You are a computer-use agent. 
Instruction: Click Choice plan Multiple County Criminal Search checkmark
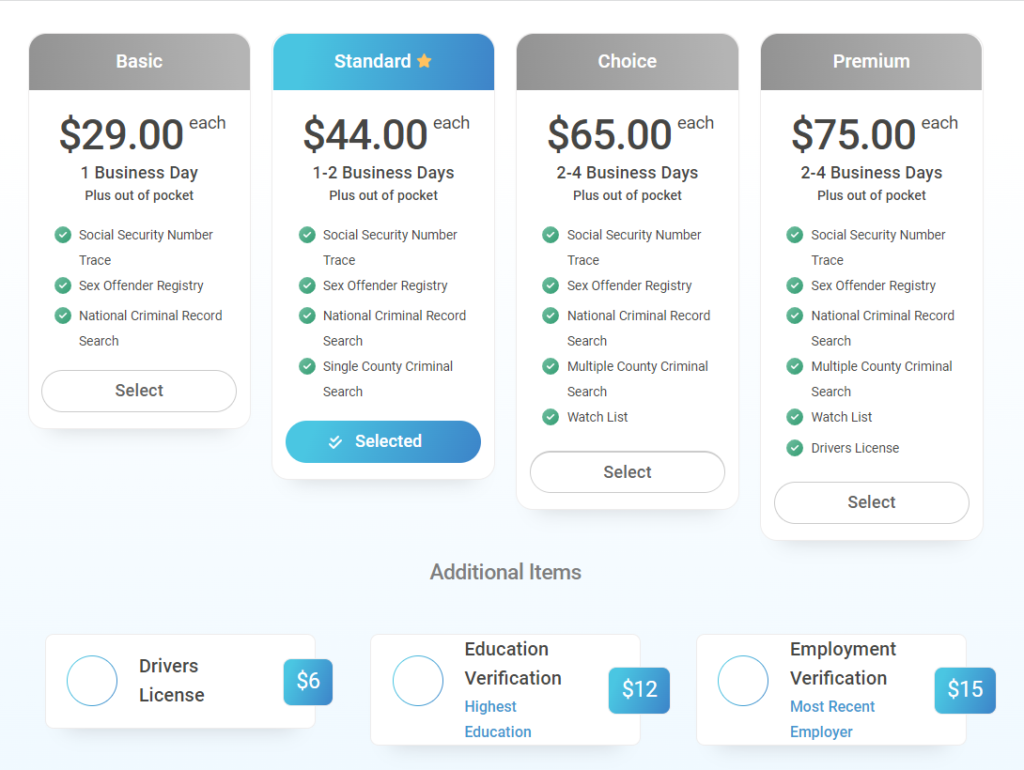[x=550, y=366]
